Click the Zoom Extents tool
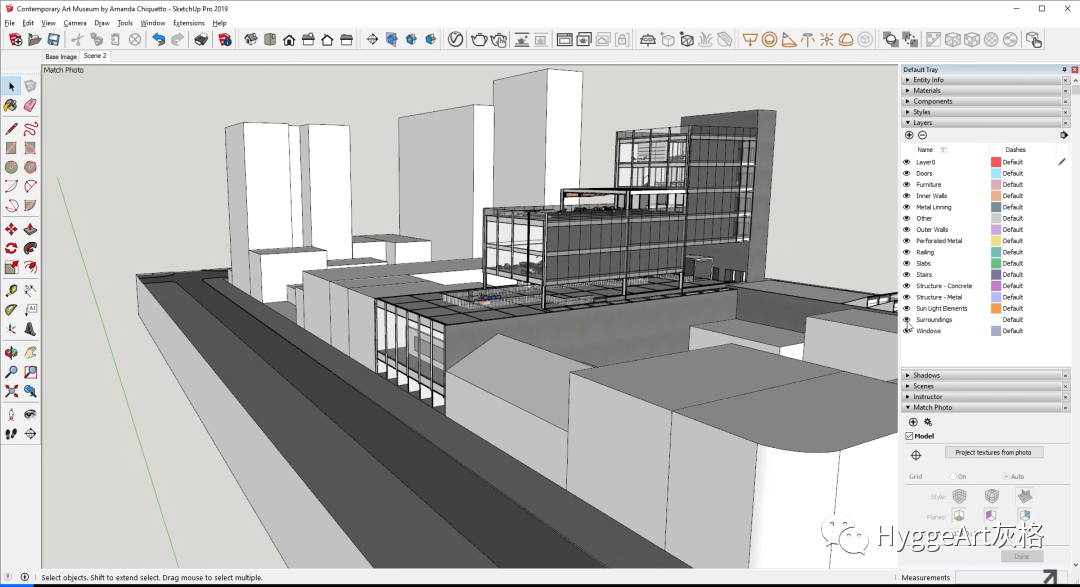Viewport: 1080px width, 587px height. point(11,391)
